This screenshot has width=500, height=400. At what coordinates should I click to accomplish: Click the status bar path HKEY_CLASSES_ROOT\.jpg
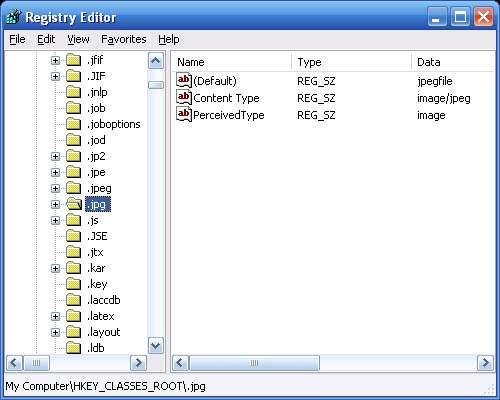point(139,386)
